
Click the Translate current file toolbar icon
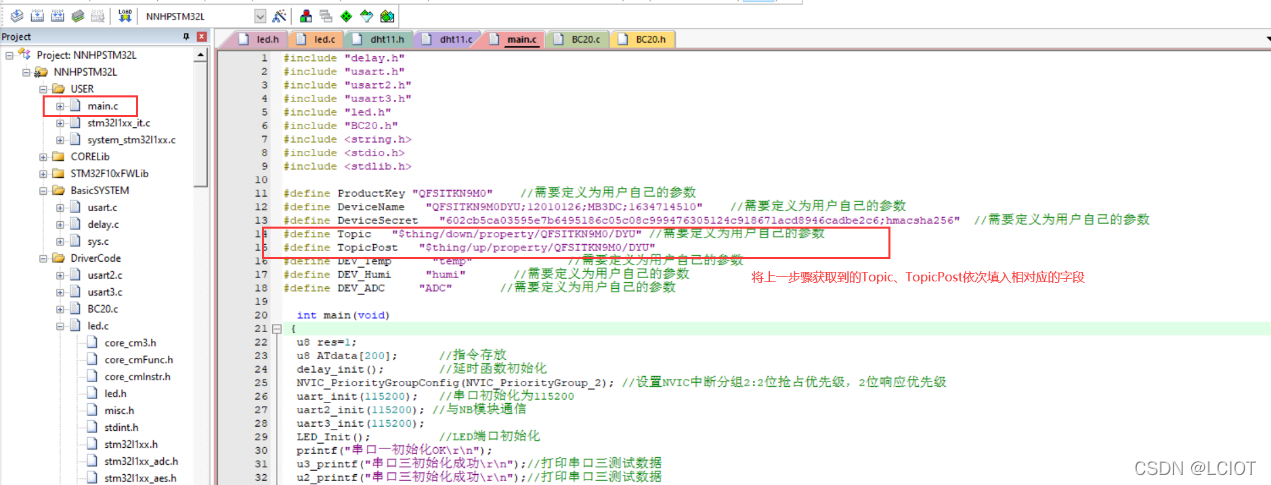coord(18,16)
